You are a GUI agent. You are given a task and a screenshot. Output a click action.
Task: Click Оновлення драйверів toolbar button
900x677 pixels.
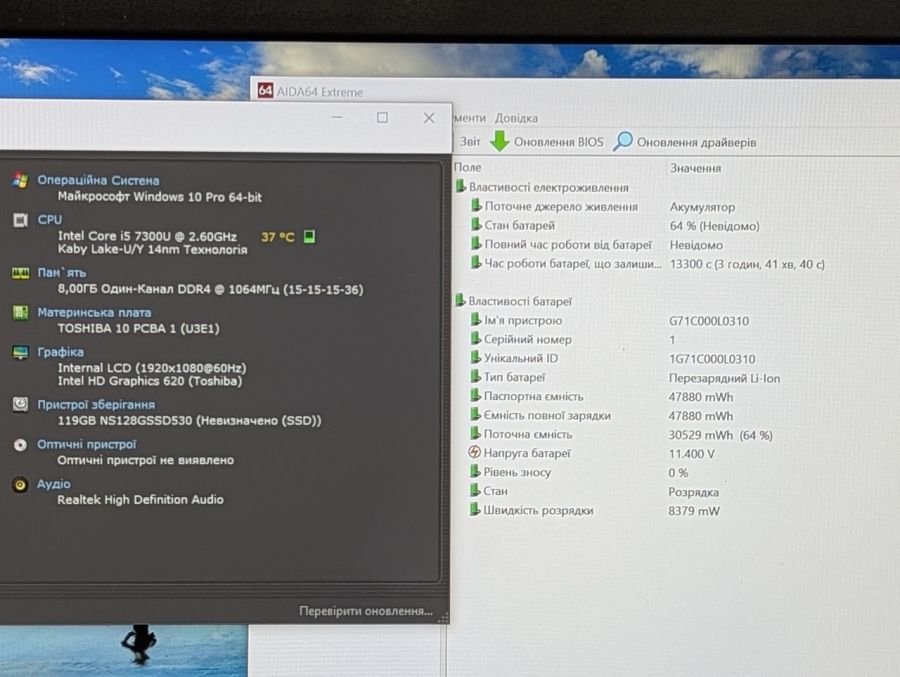(685, 142)
